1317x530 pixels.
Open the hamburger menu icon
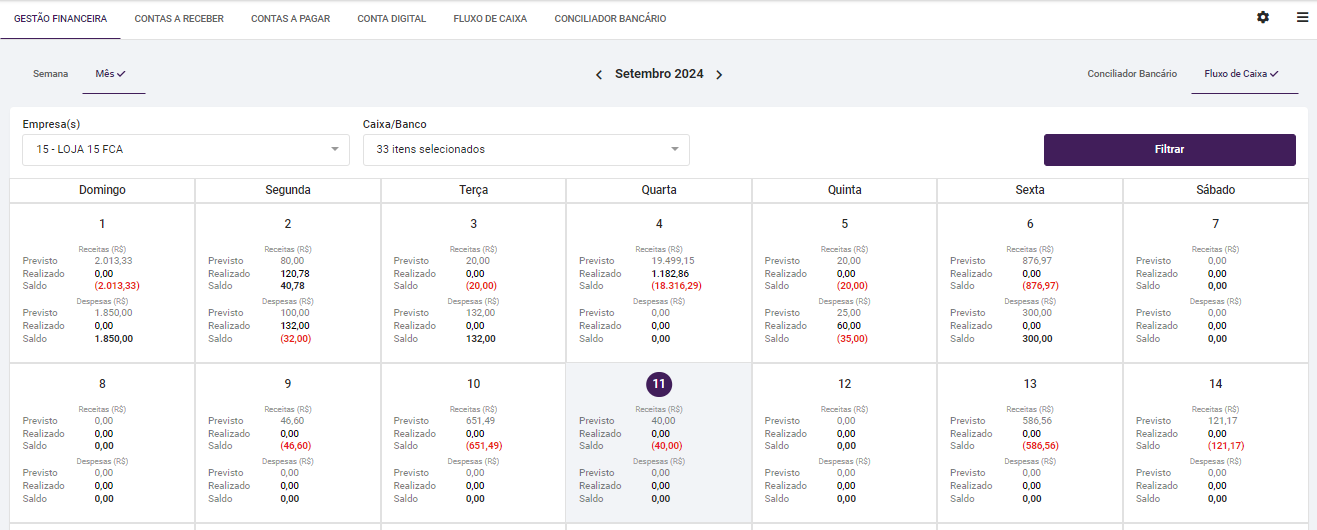(1302, 18)
